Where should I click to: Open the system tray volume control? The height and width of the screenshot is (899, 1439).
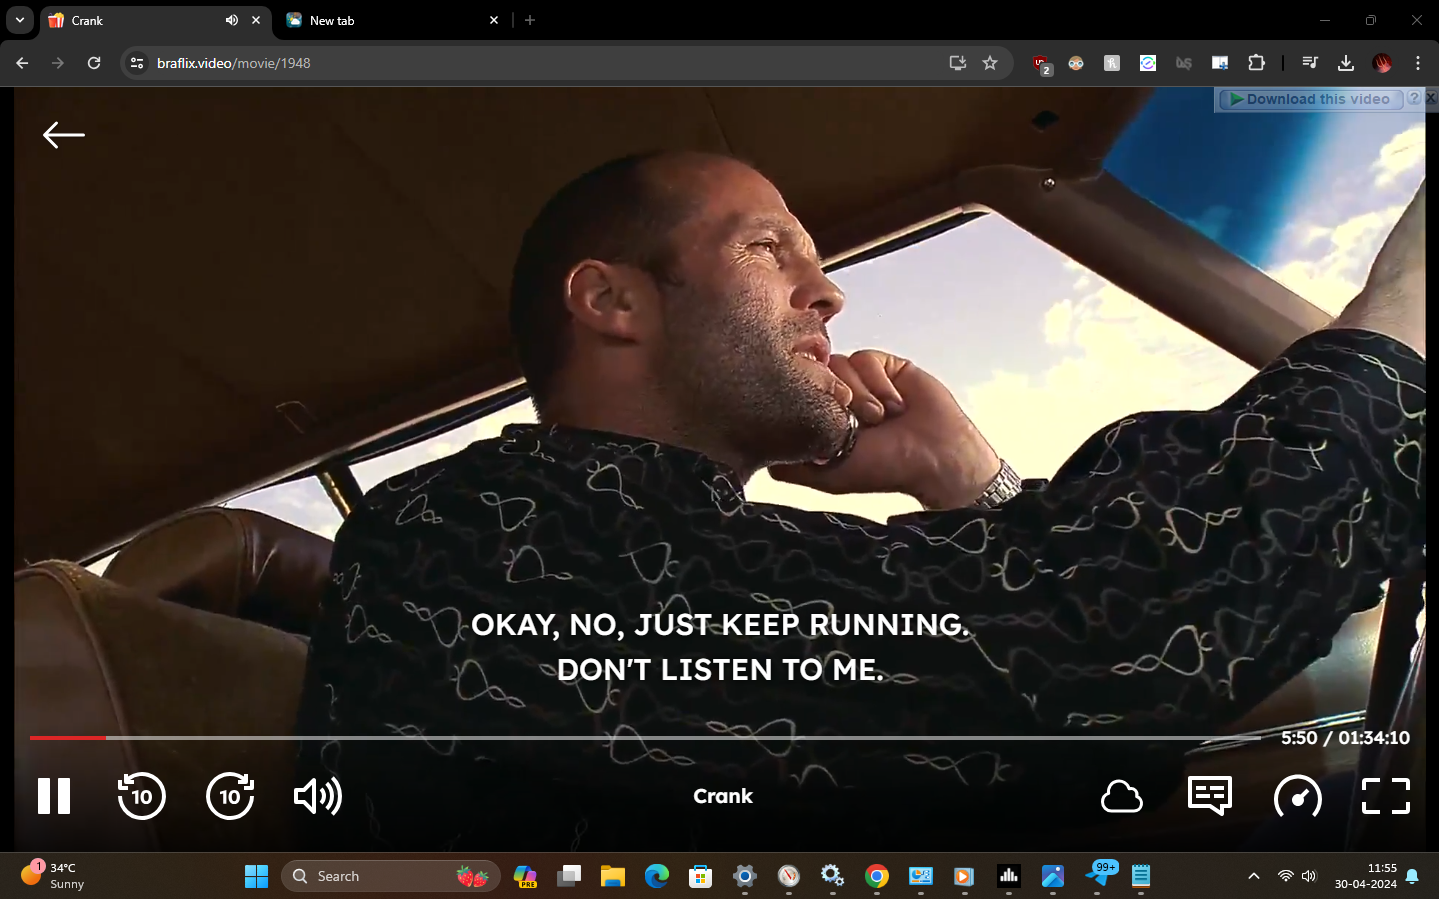(1309, 876)
